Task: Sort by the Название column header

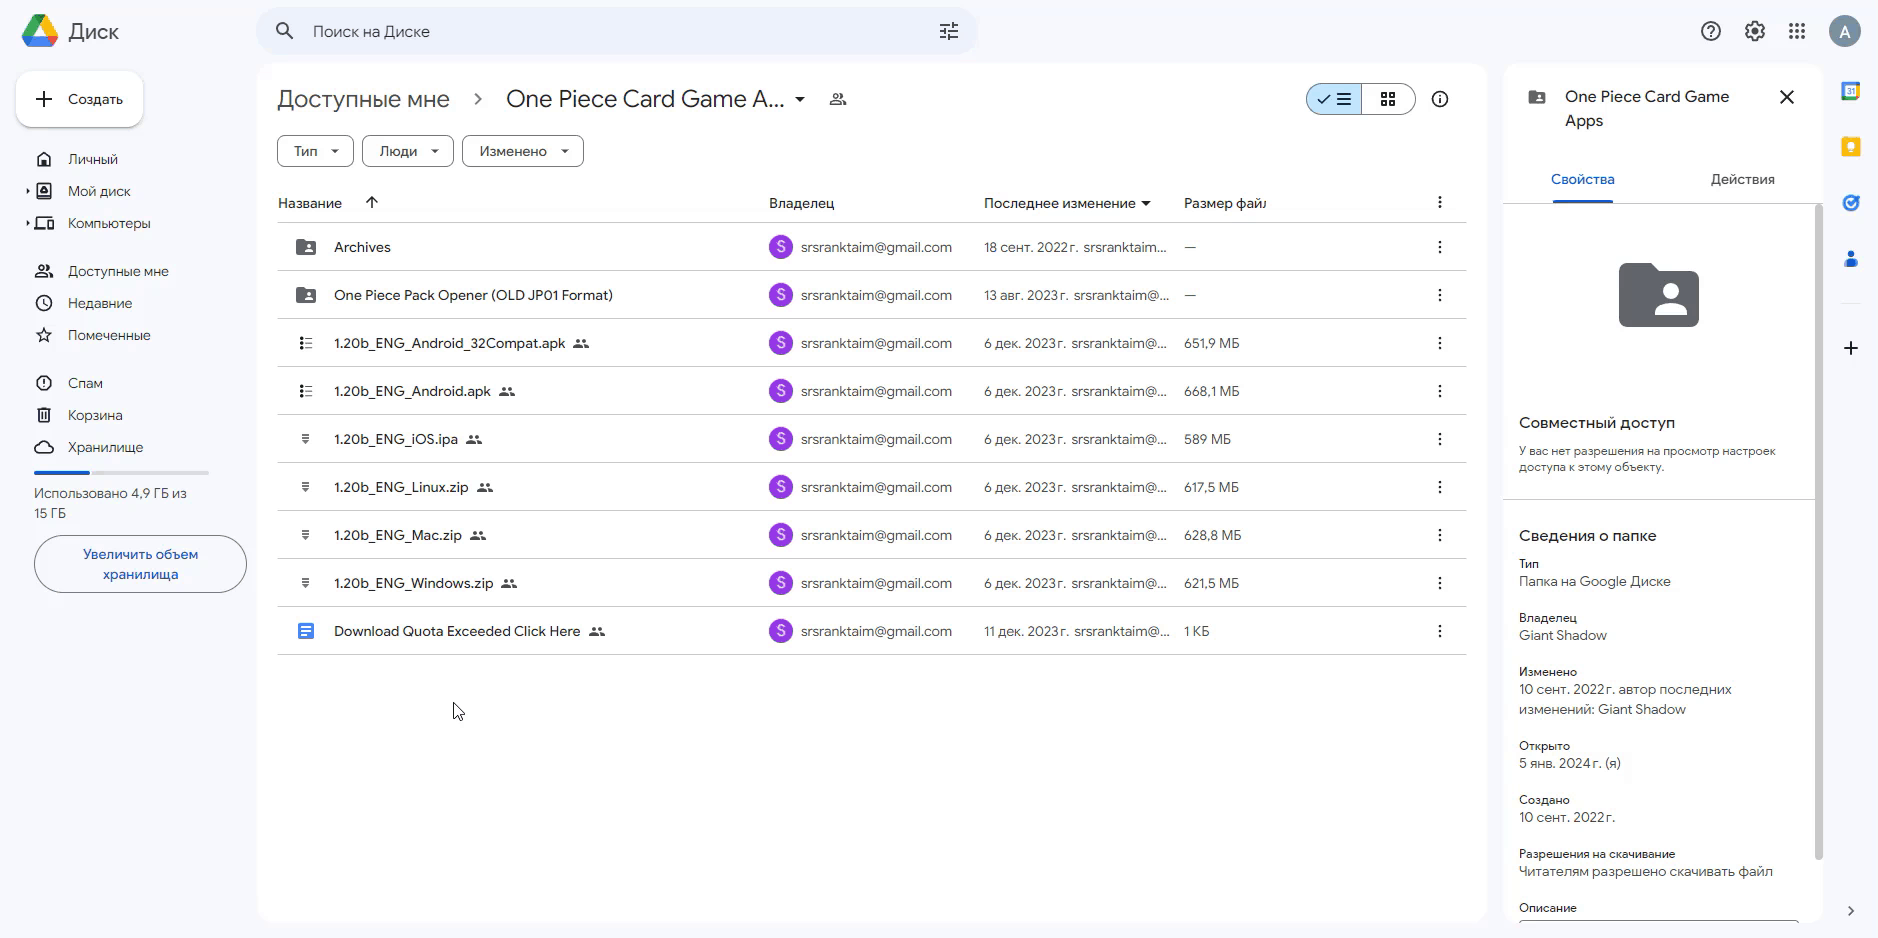Action: coord(310,203)
